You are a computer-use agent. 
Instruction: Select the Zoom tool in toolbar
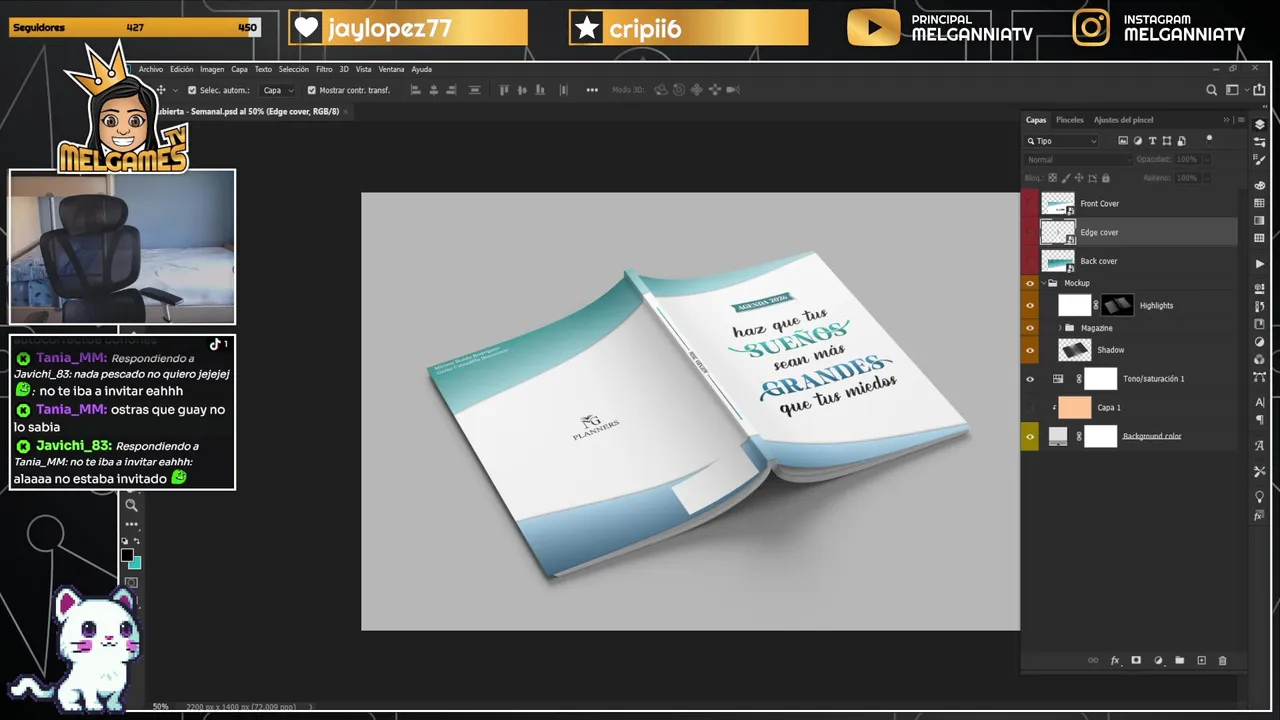(x=131, y=505)
